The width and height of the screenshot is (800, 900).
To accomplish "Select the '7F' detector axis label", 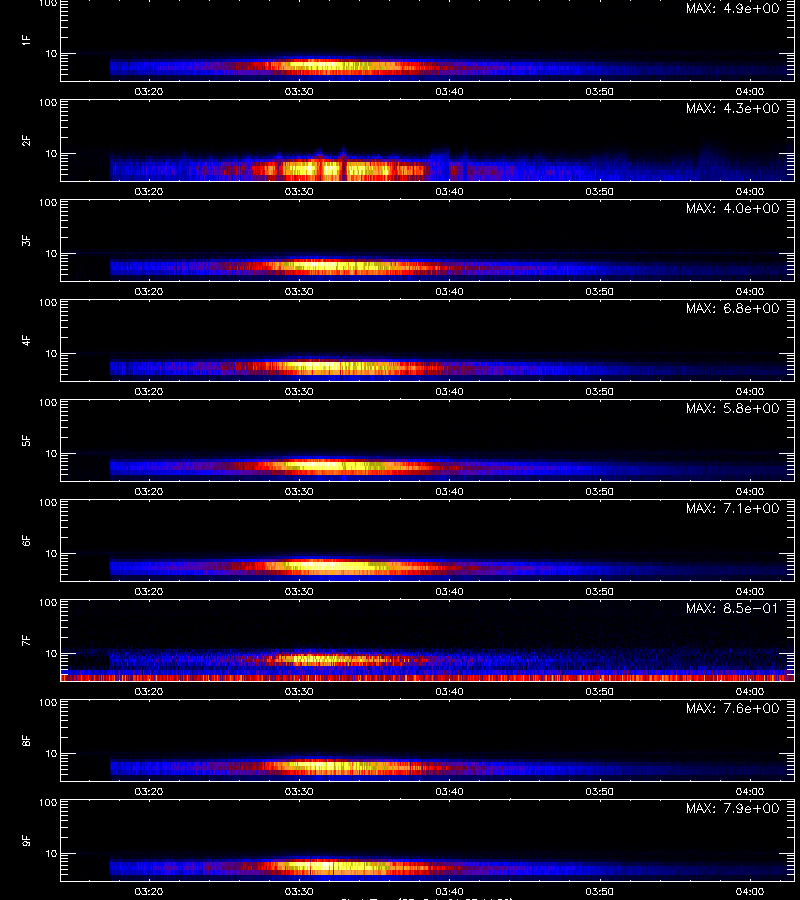I will 26,640.
